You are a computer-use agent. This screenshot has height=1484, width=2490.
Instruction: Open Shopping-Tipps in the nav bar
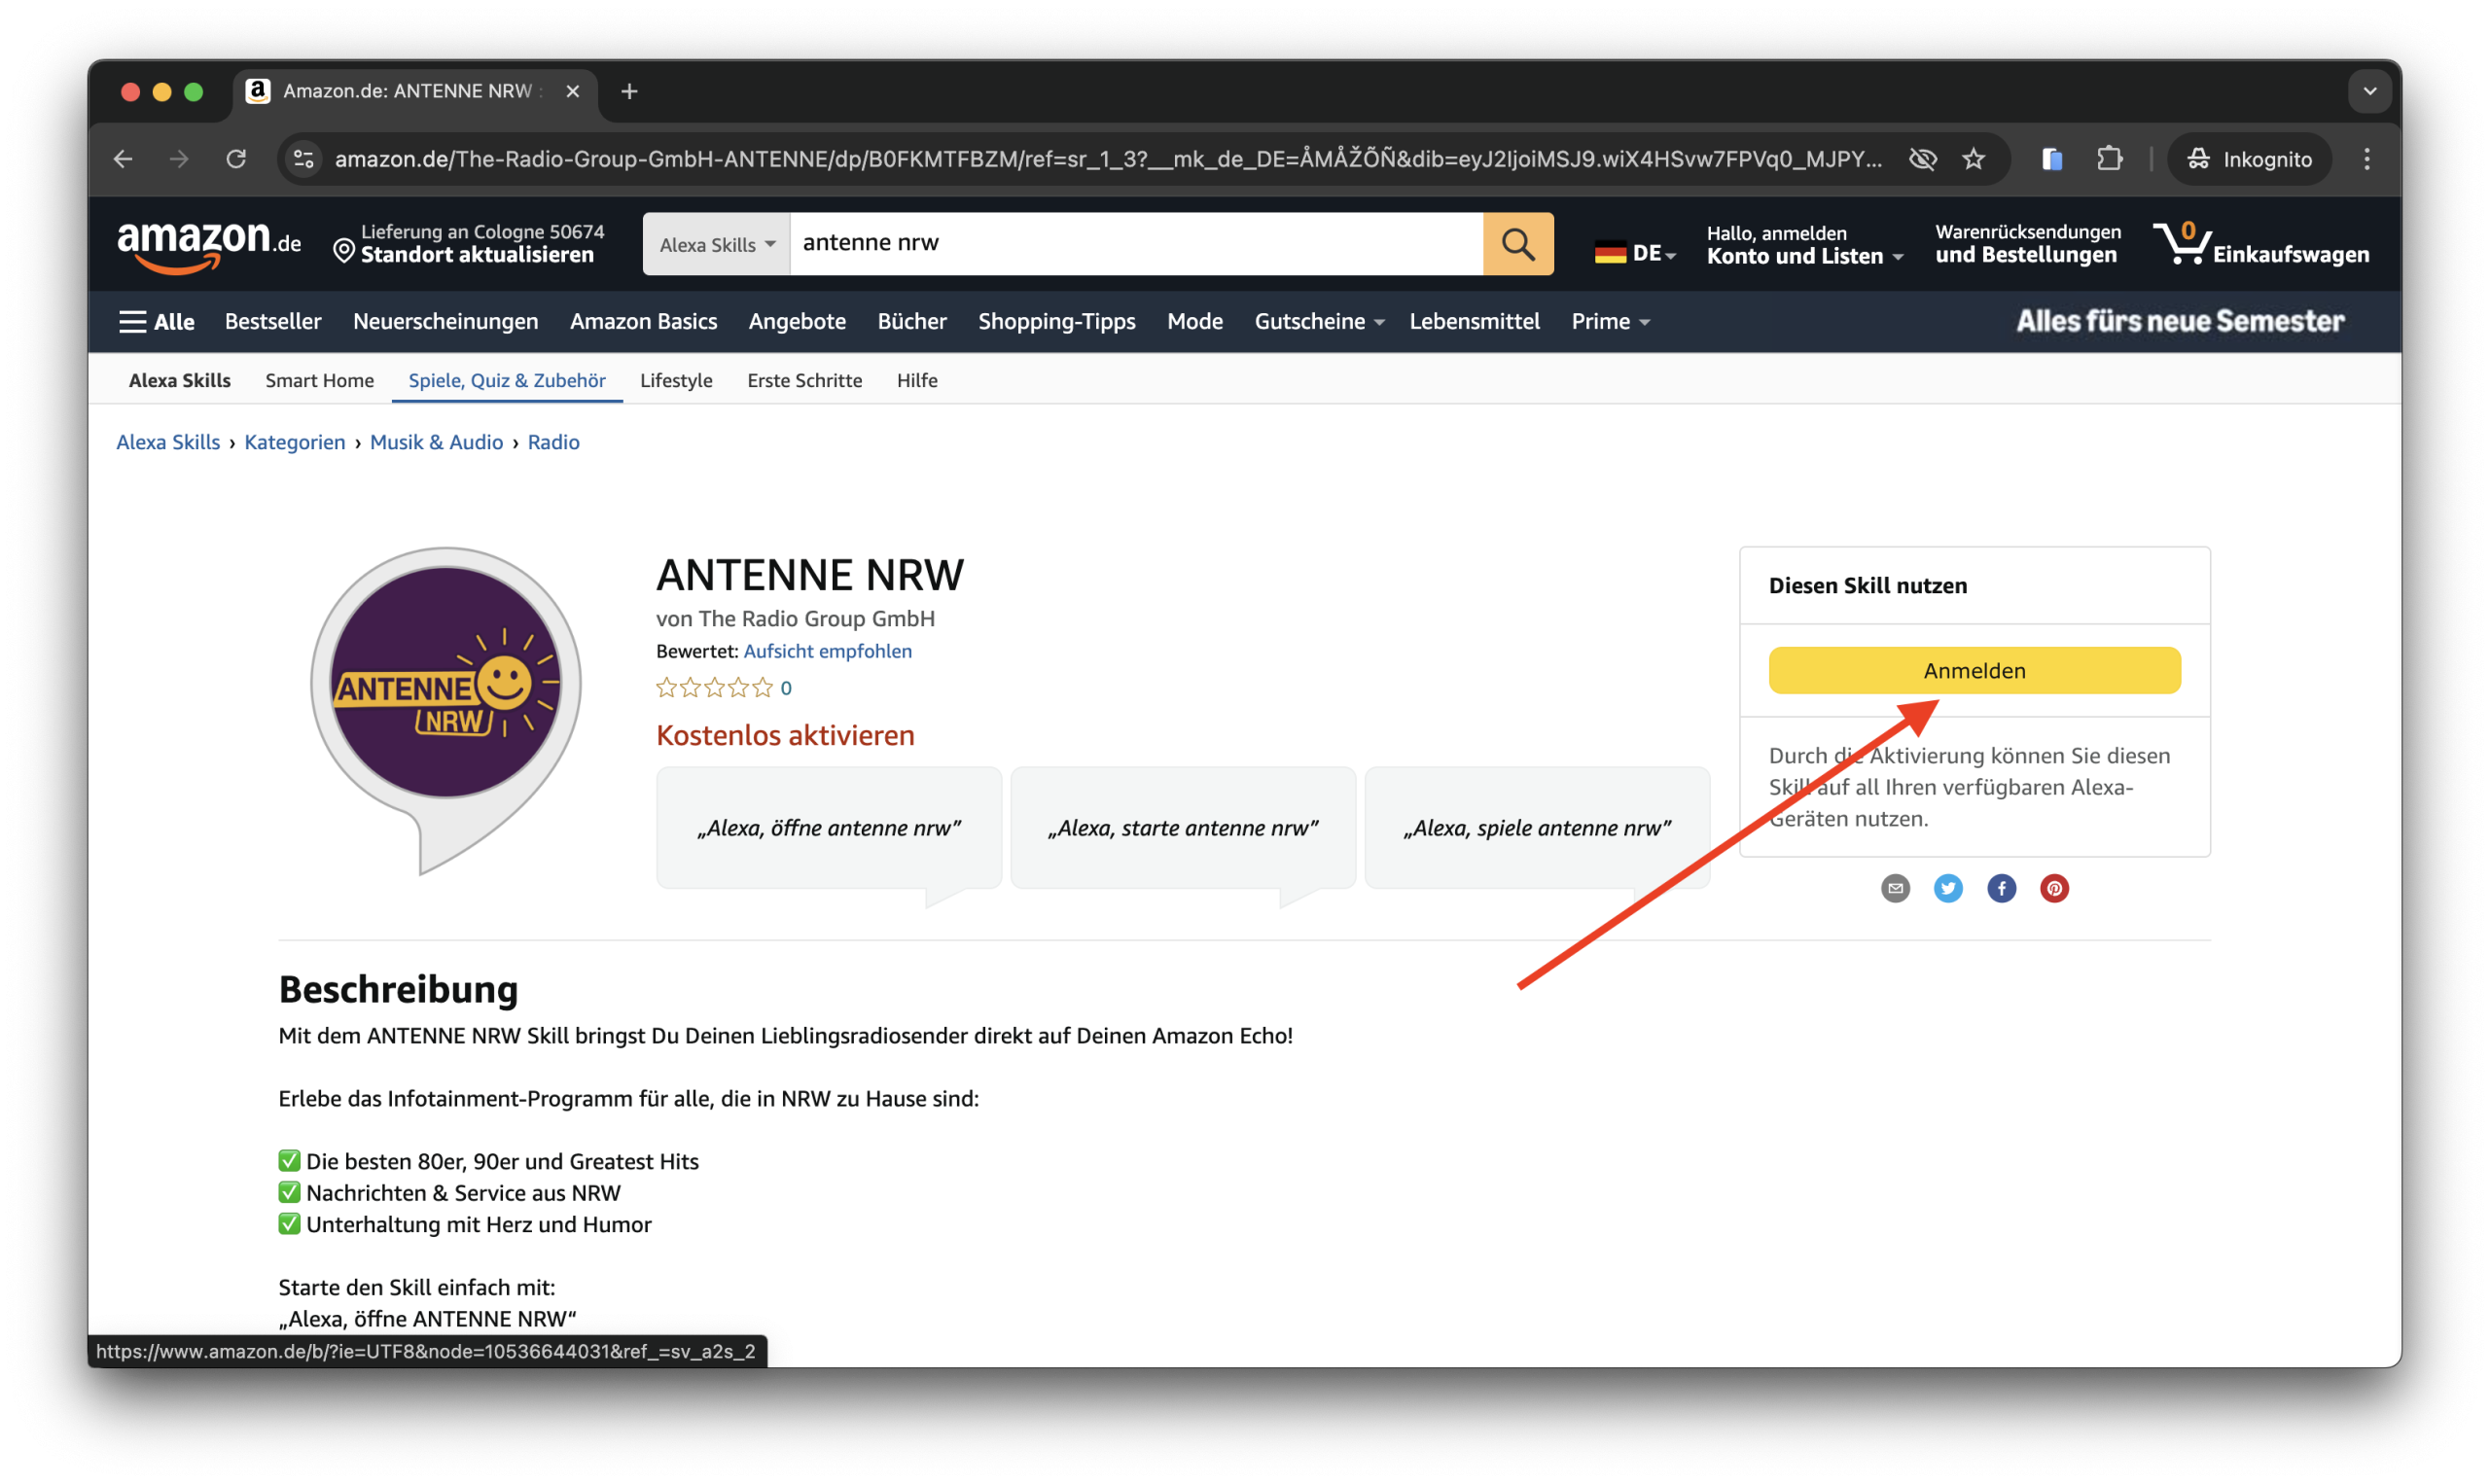point(1056,322)
